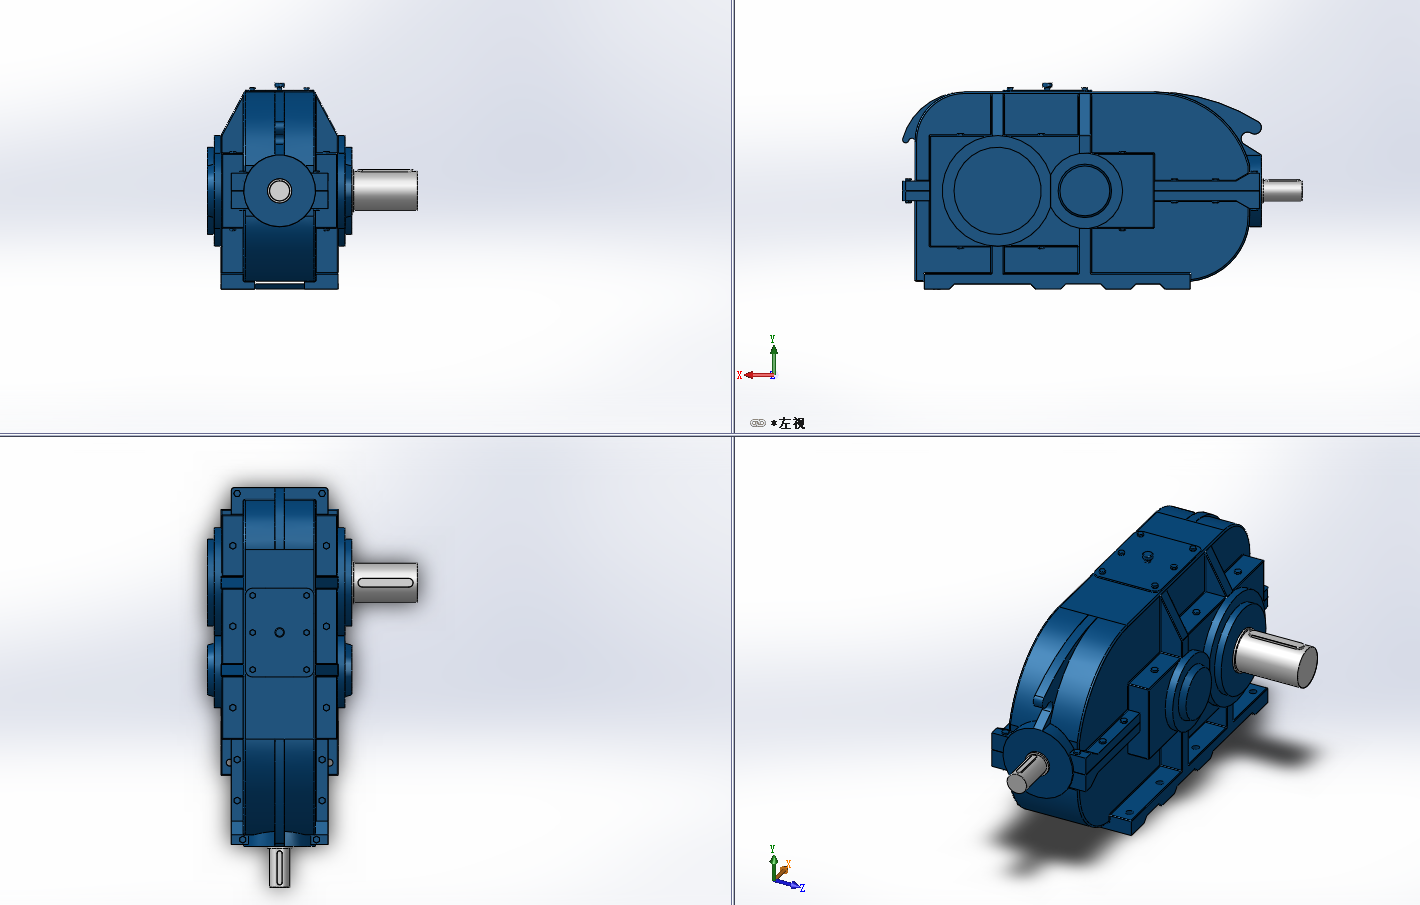Click the gray output shaft in the front view
Image resolution: width=1420 pixels, height=905 pixels.
click(385, 190)
